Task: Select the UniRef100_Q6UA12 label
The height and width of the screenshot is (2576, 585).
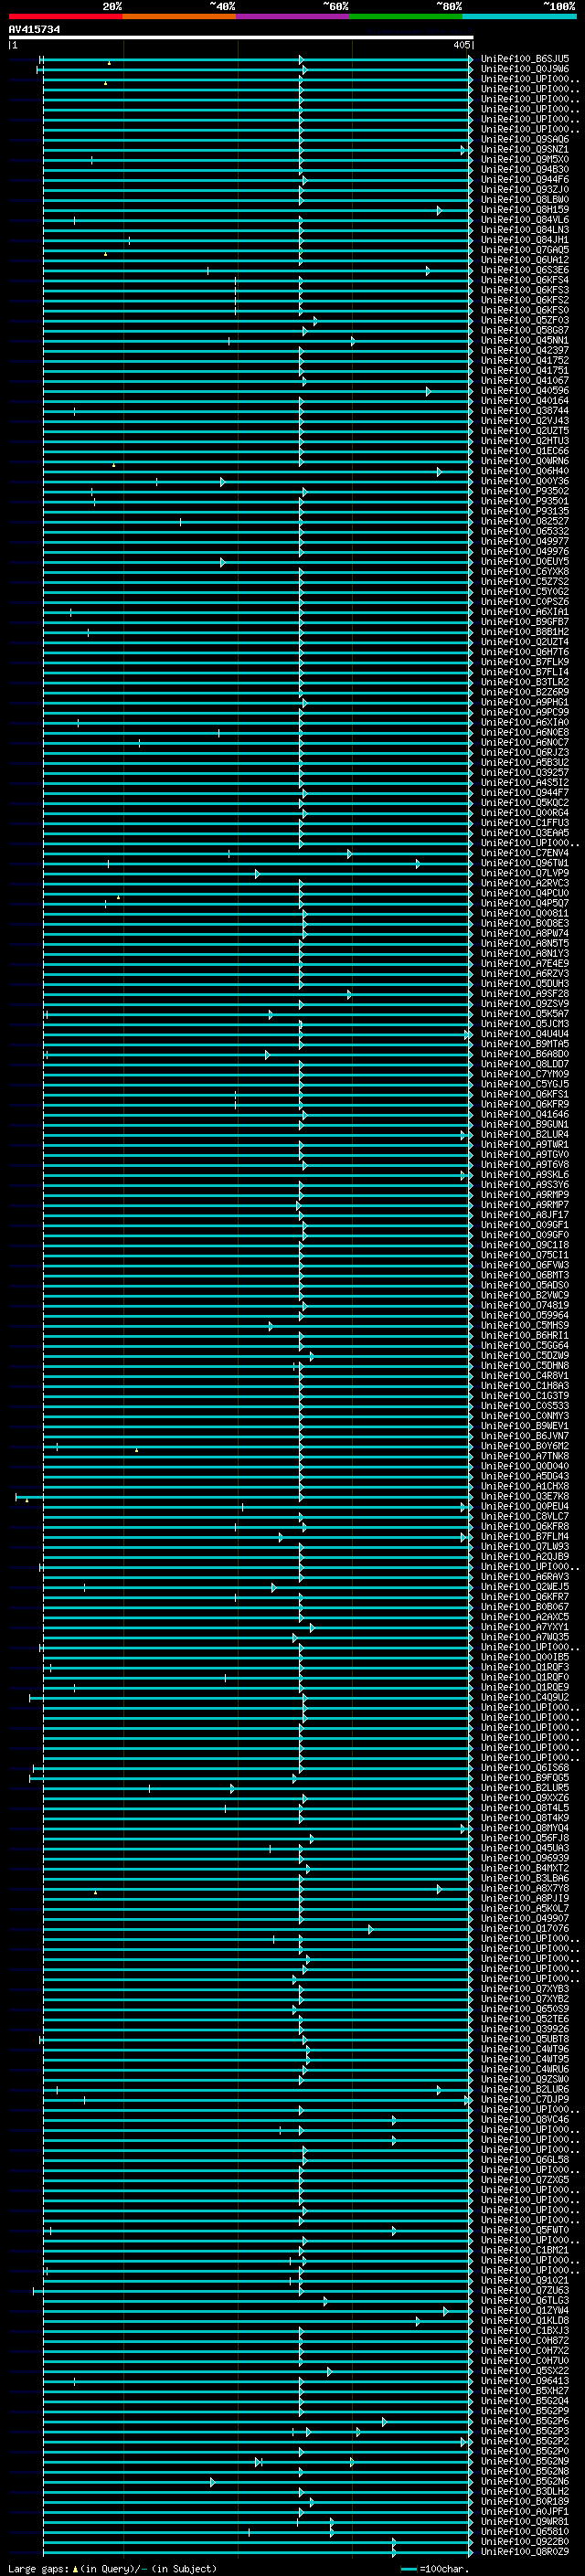Action: [525, 260]
